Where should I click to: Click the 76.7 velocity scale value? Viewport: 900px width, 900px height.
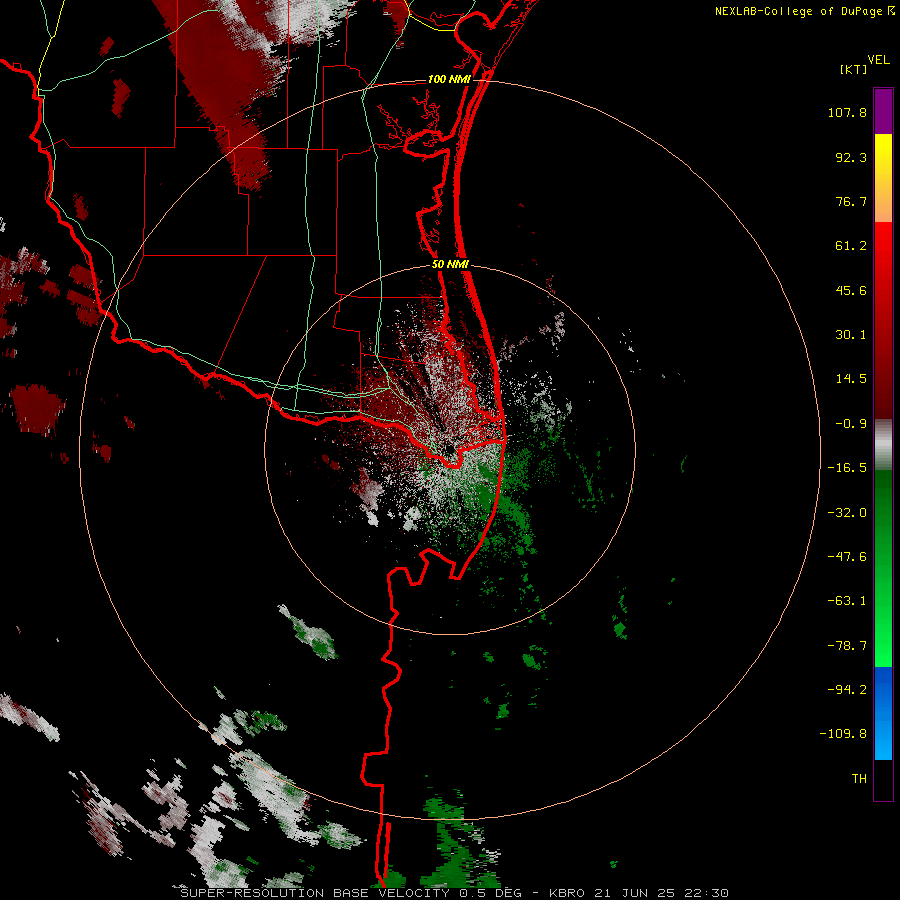click(x=851, y=201)
